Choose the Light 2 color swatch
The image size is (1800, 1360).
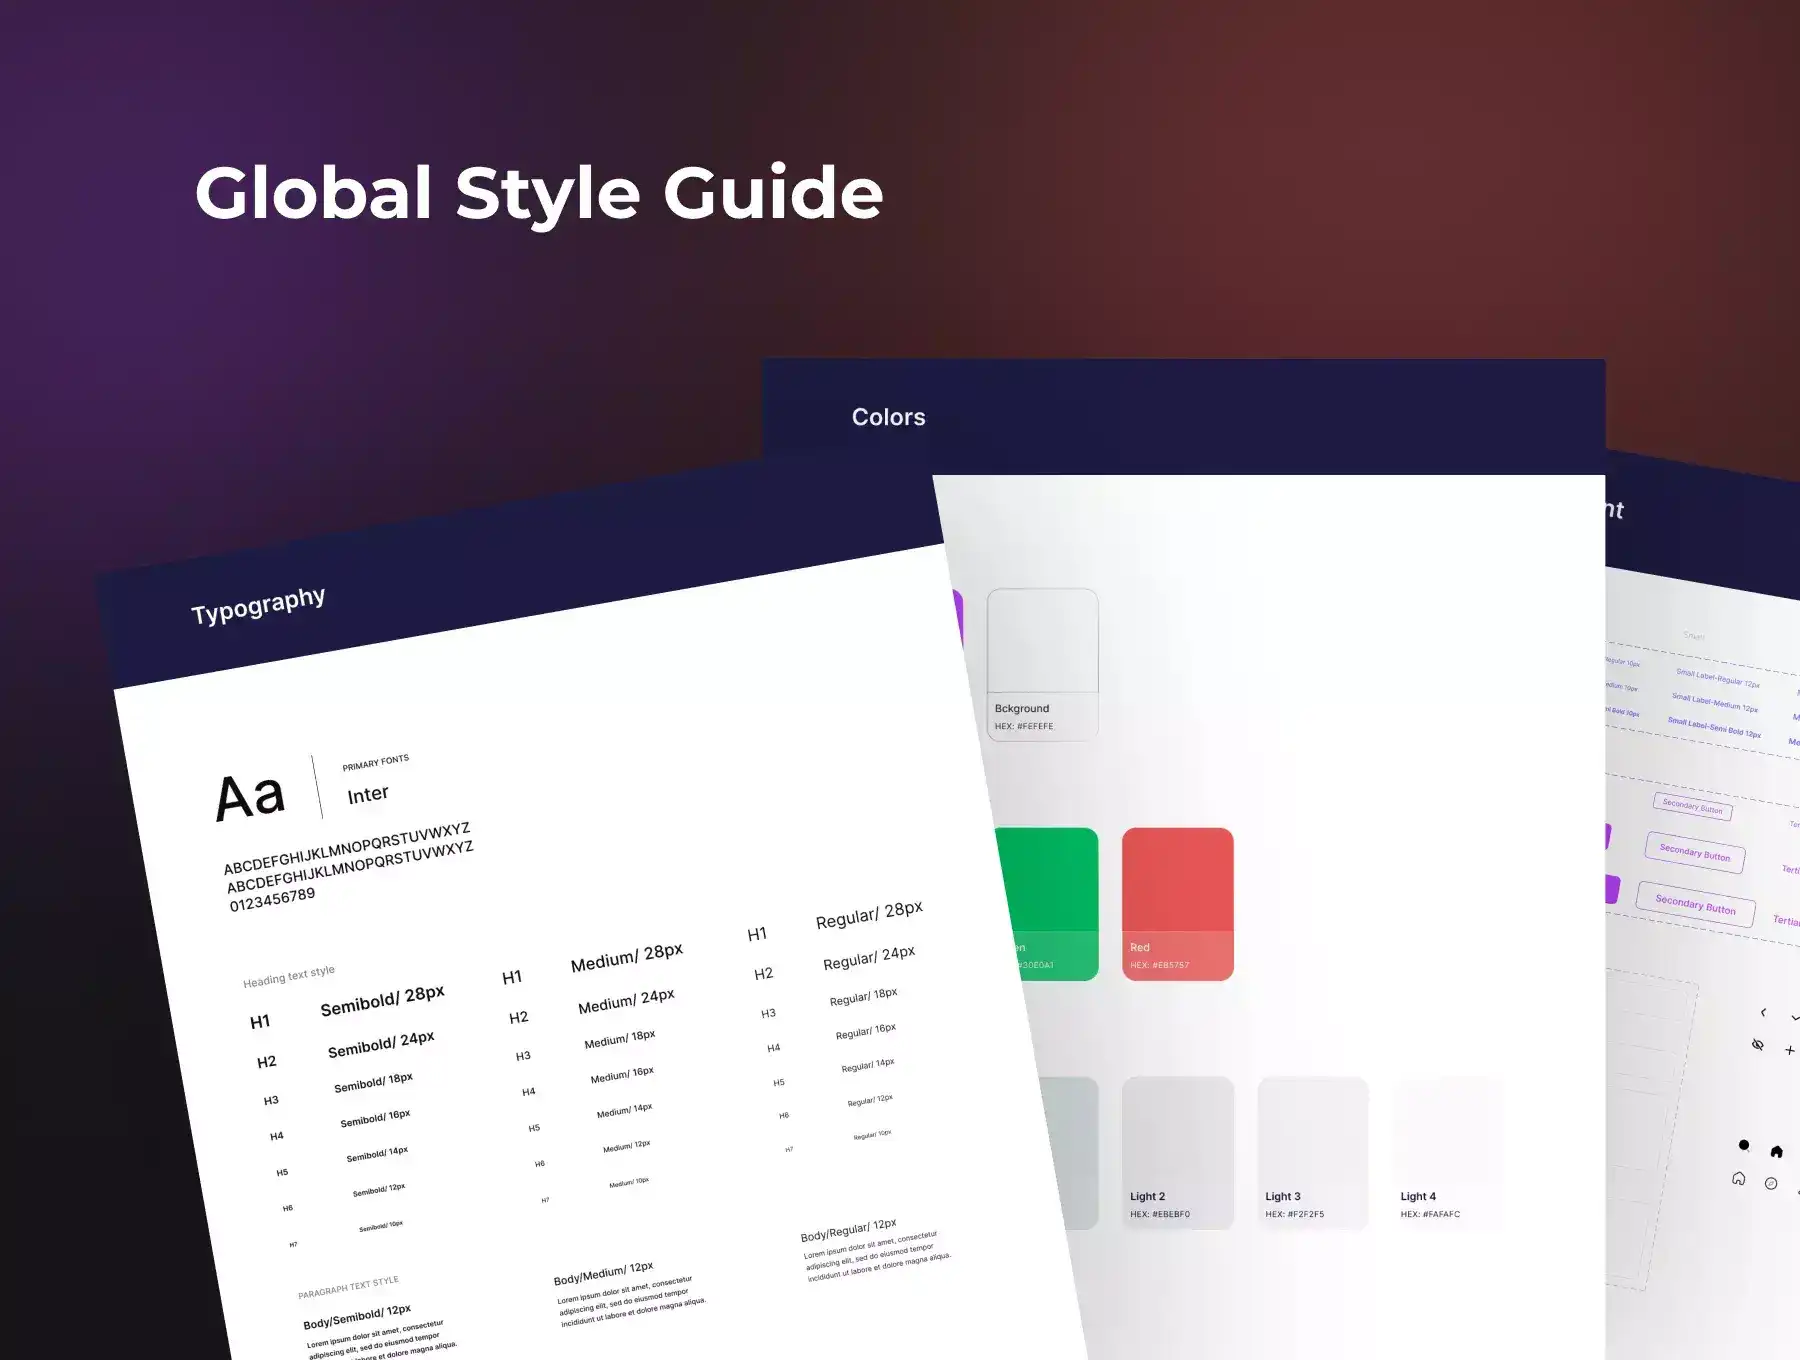coord(1177,1152)
